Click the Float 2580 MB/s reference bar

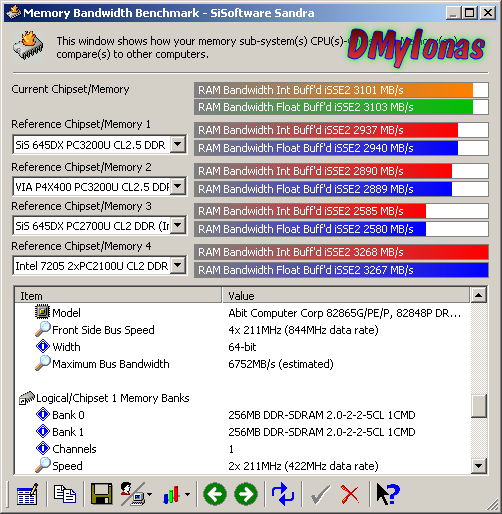tap(341, 229)
